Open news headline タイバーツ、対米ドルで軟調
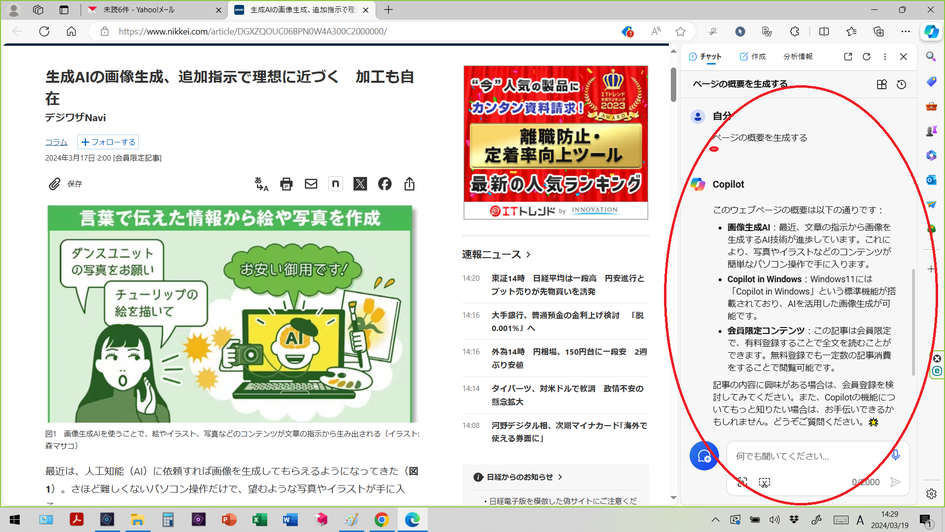The image size is (945, 532). point(567,395)
